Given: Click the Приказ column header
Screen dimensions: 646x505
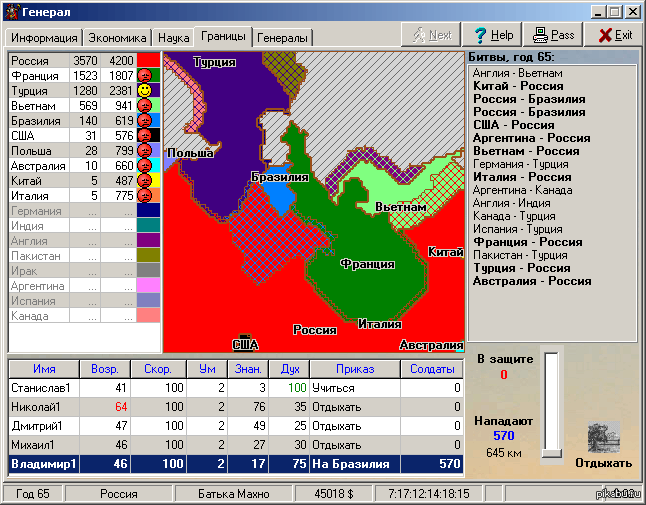Looking at the screenshot, I should tap(354, 368).
